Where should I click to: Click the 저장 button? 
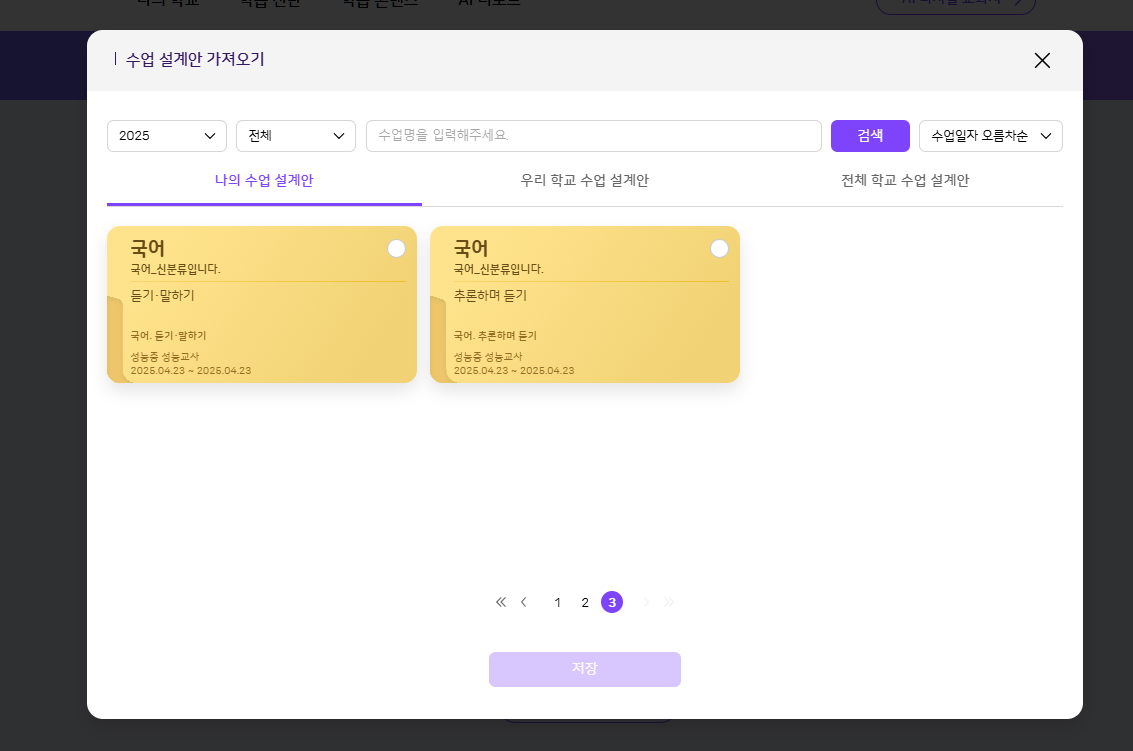coord(585,669)
